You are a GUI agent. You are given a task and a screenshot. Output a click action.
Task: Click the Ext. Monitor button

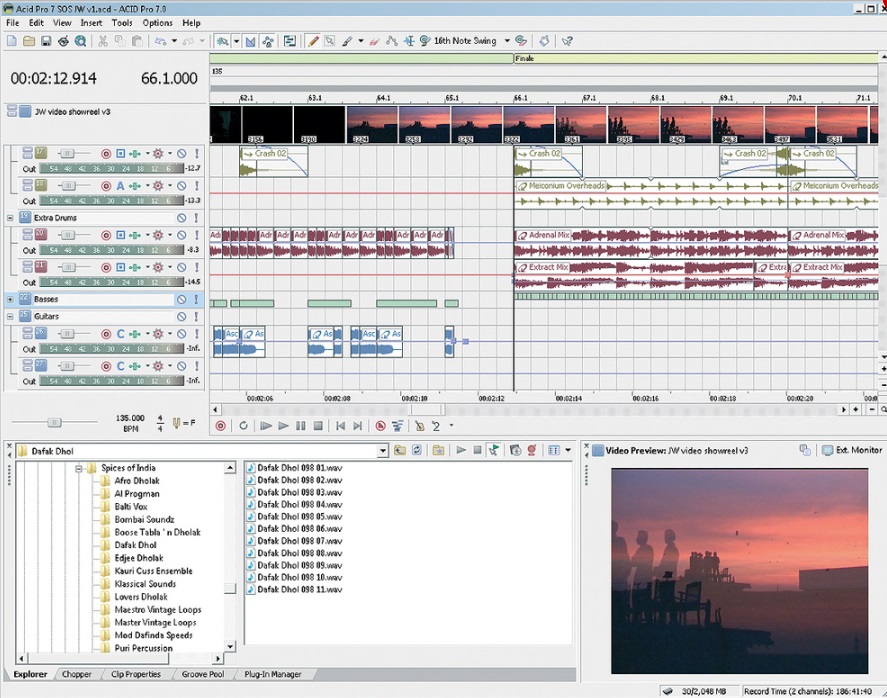pyautogui.click(x=850, y=451)
